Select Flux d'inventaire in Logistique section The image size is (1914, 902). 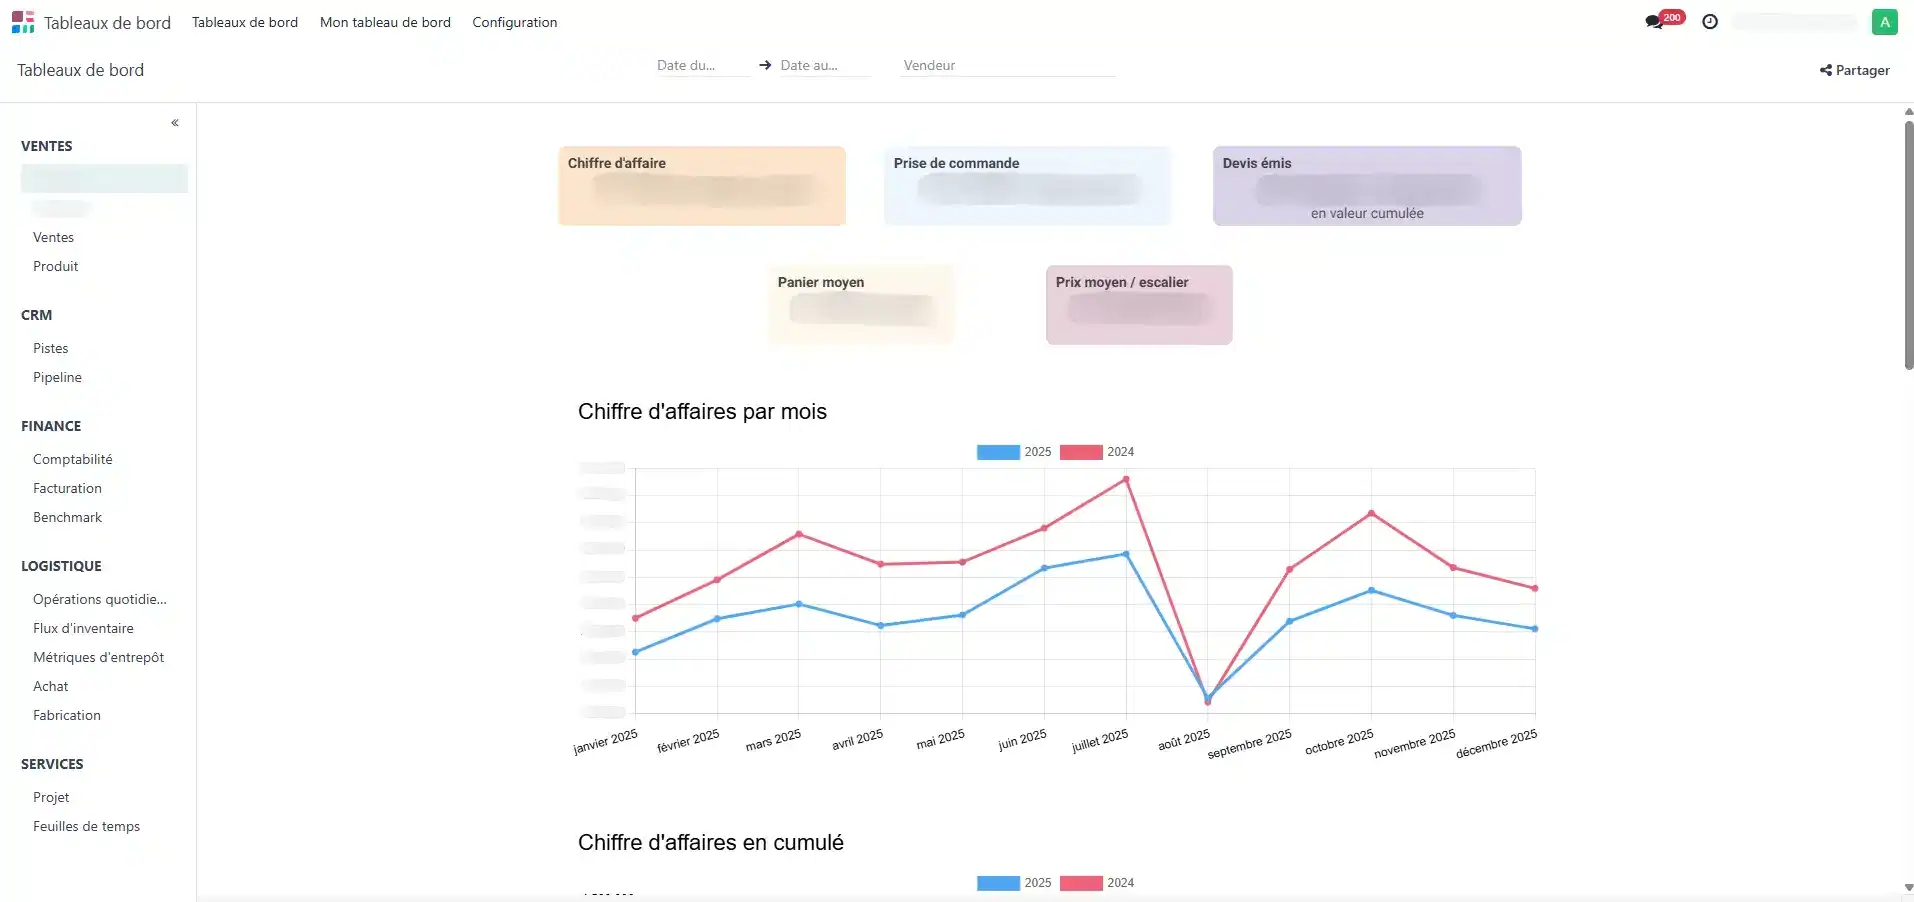(x=83, y=628)
